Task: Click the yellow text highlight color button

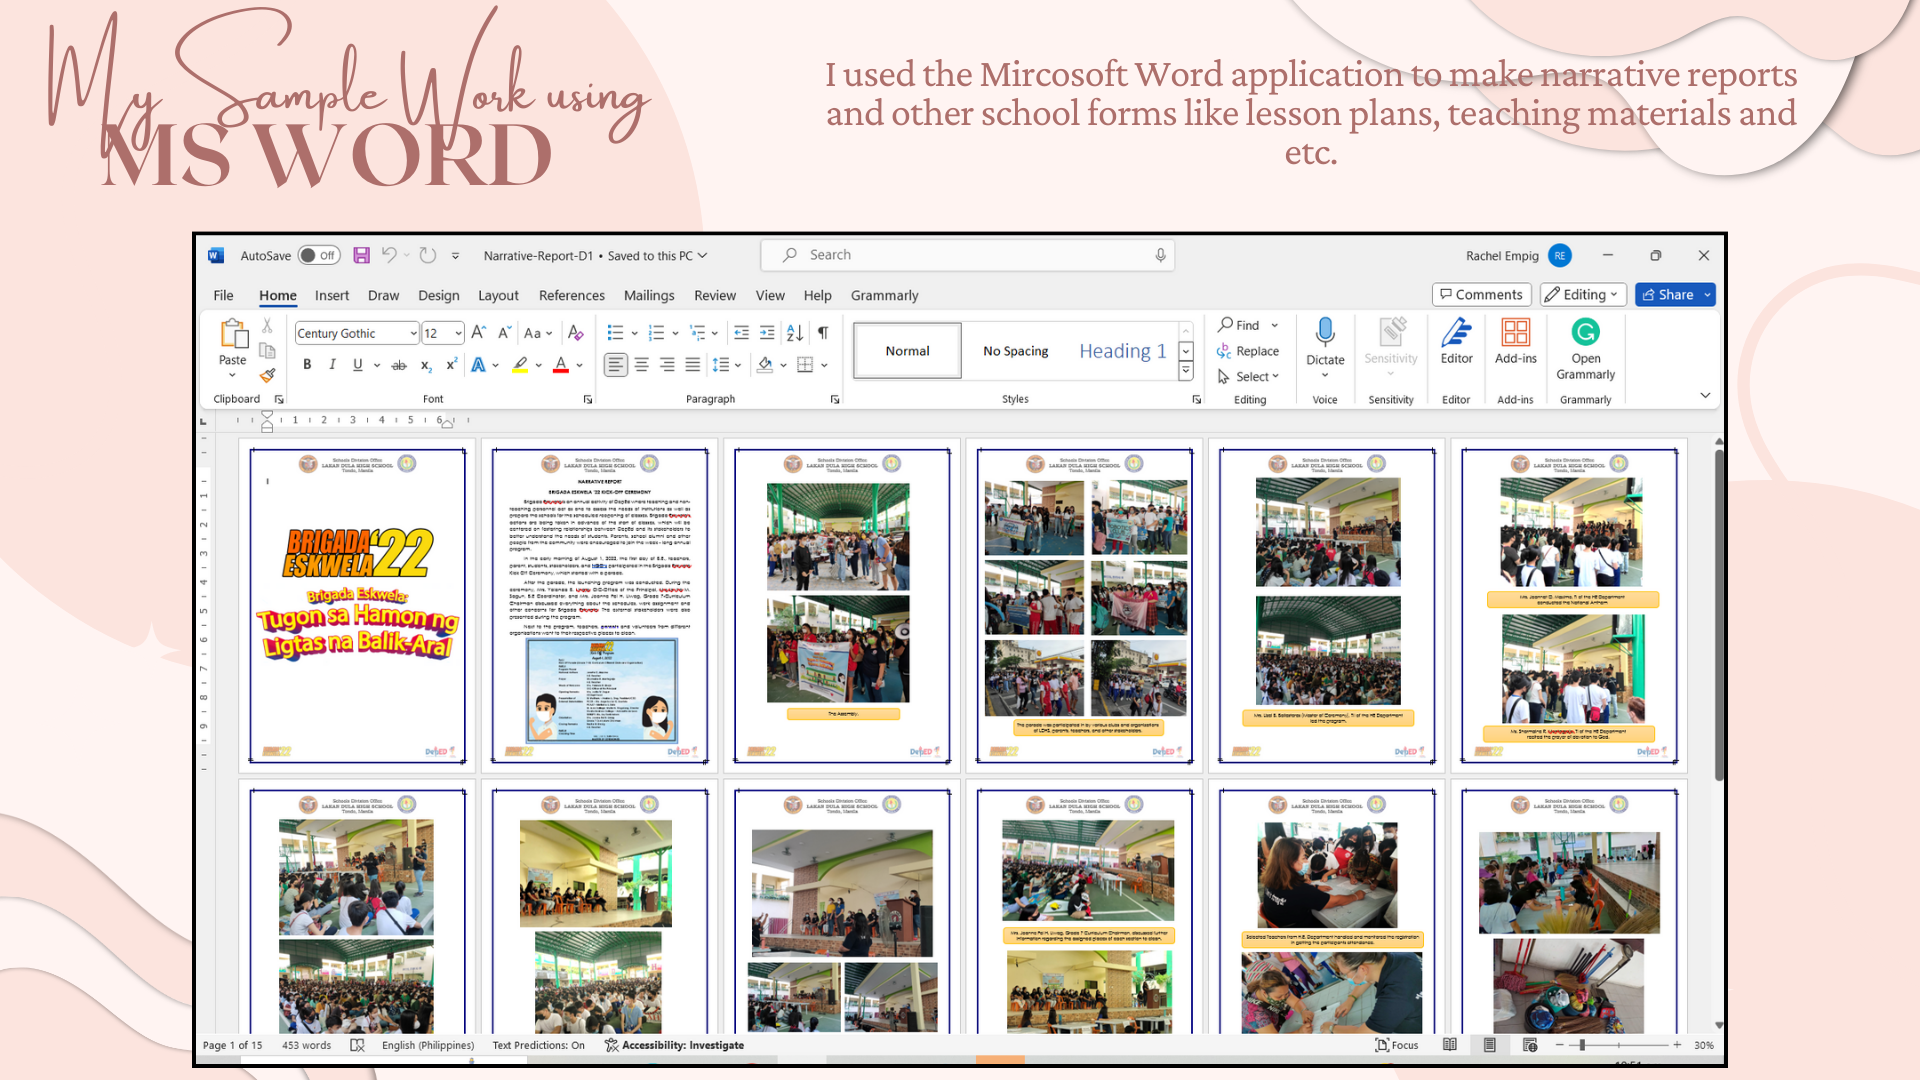Action: click(520, 365)
